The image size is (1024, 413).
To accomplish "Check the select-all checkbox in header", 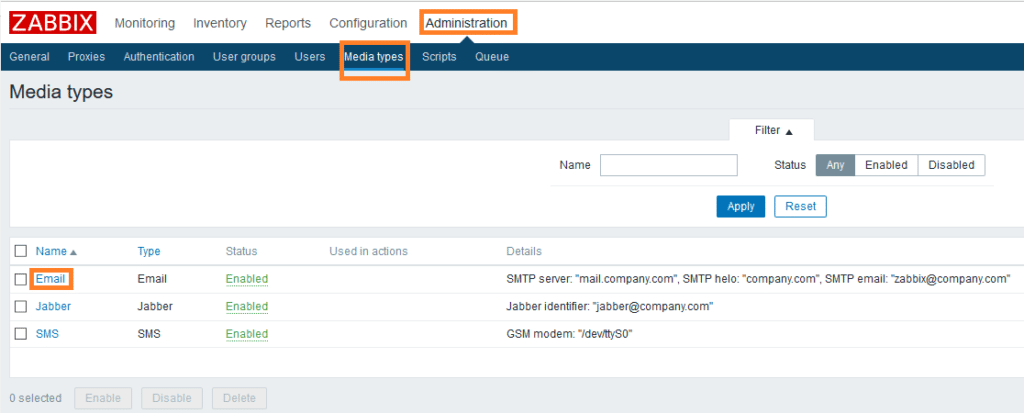I will point(21,252).
